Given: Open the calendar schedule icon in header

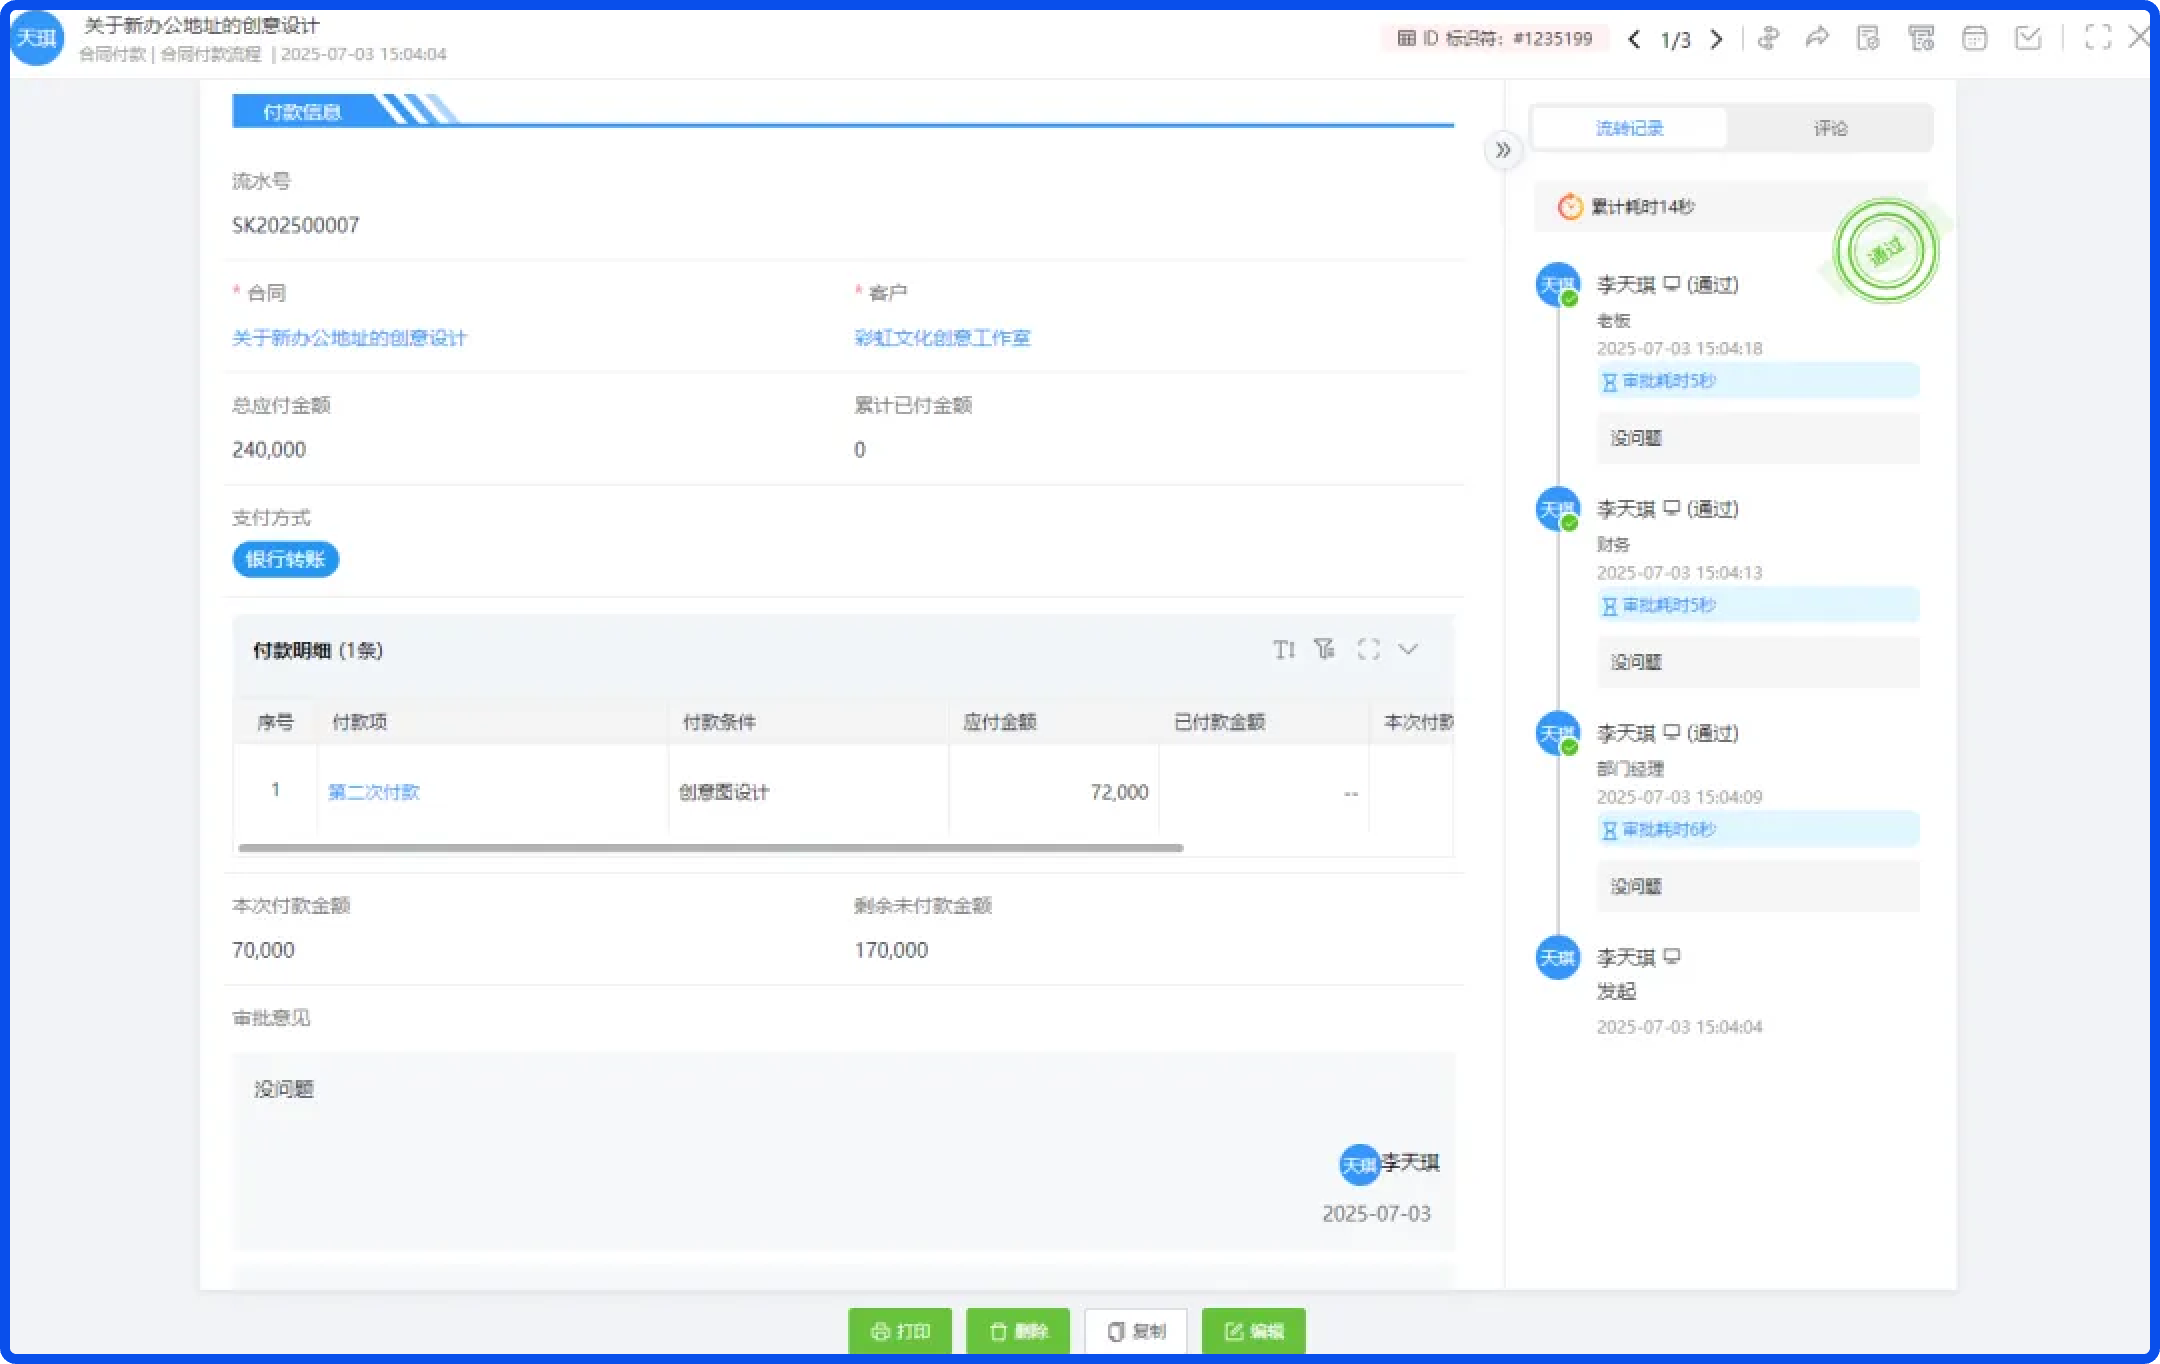Looking at the screenshot, I should 1974,38.
